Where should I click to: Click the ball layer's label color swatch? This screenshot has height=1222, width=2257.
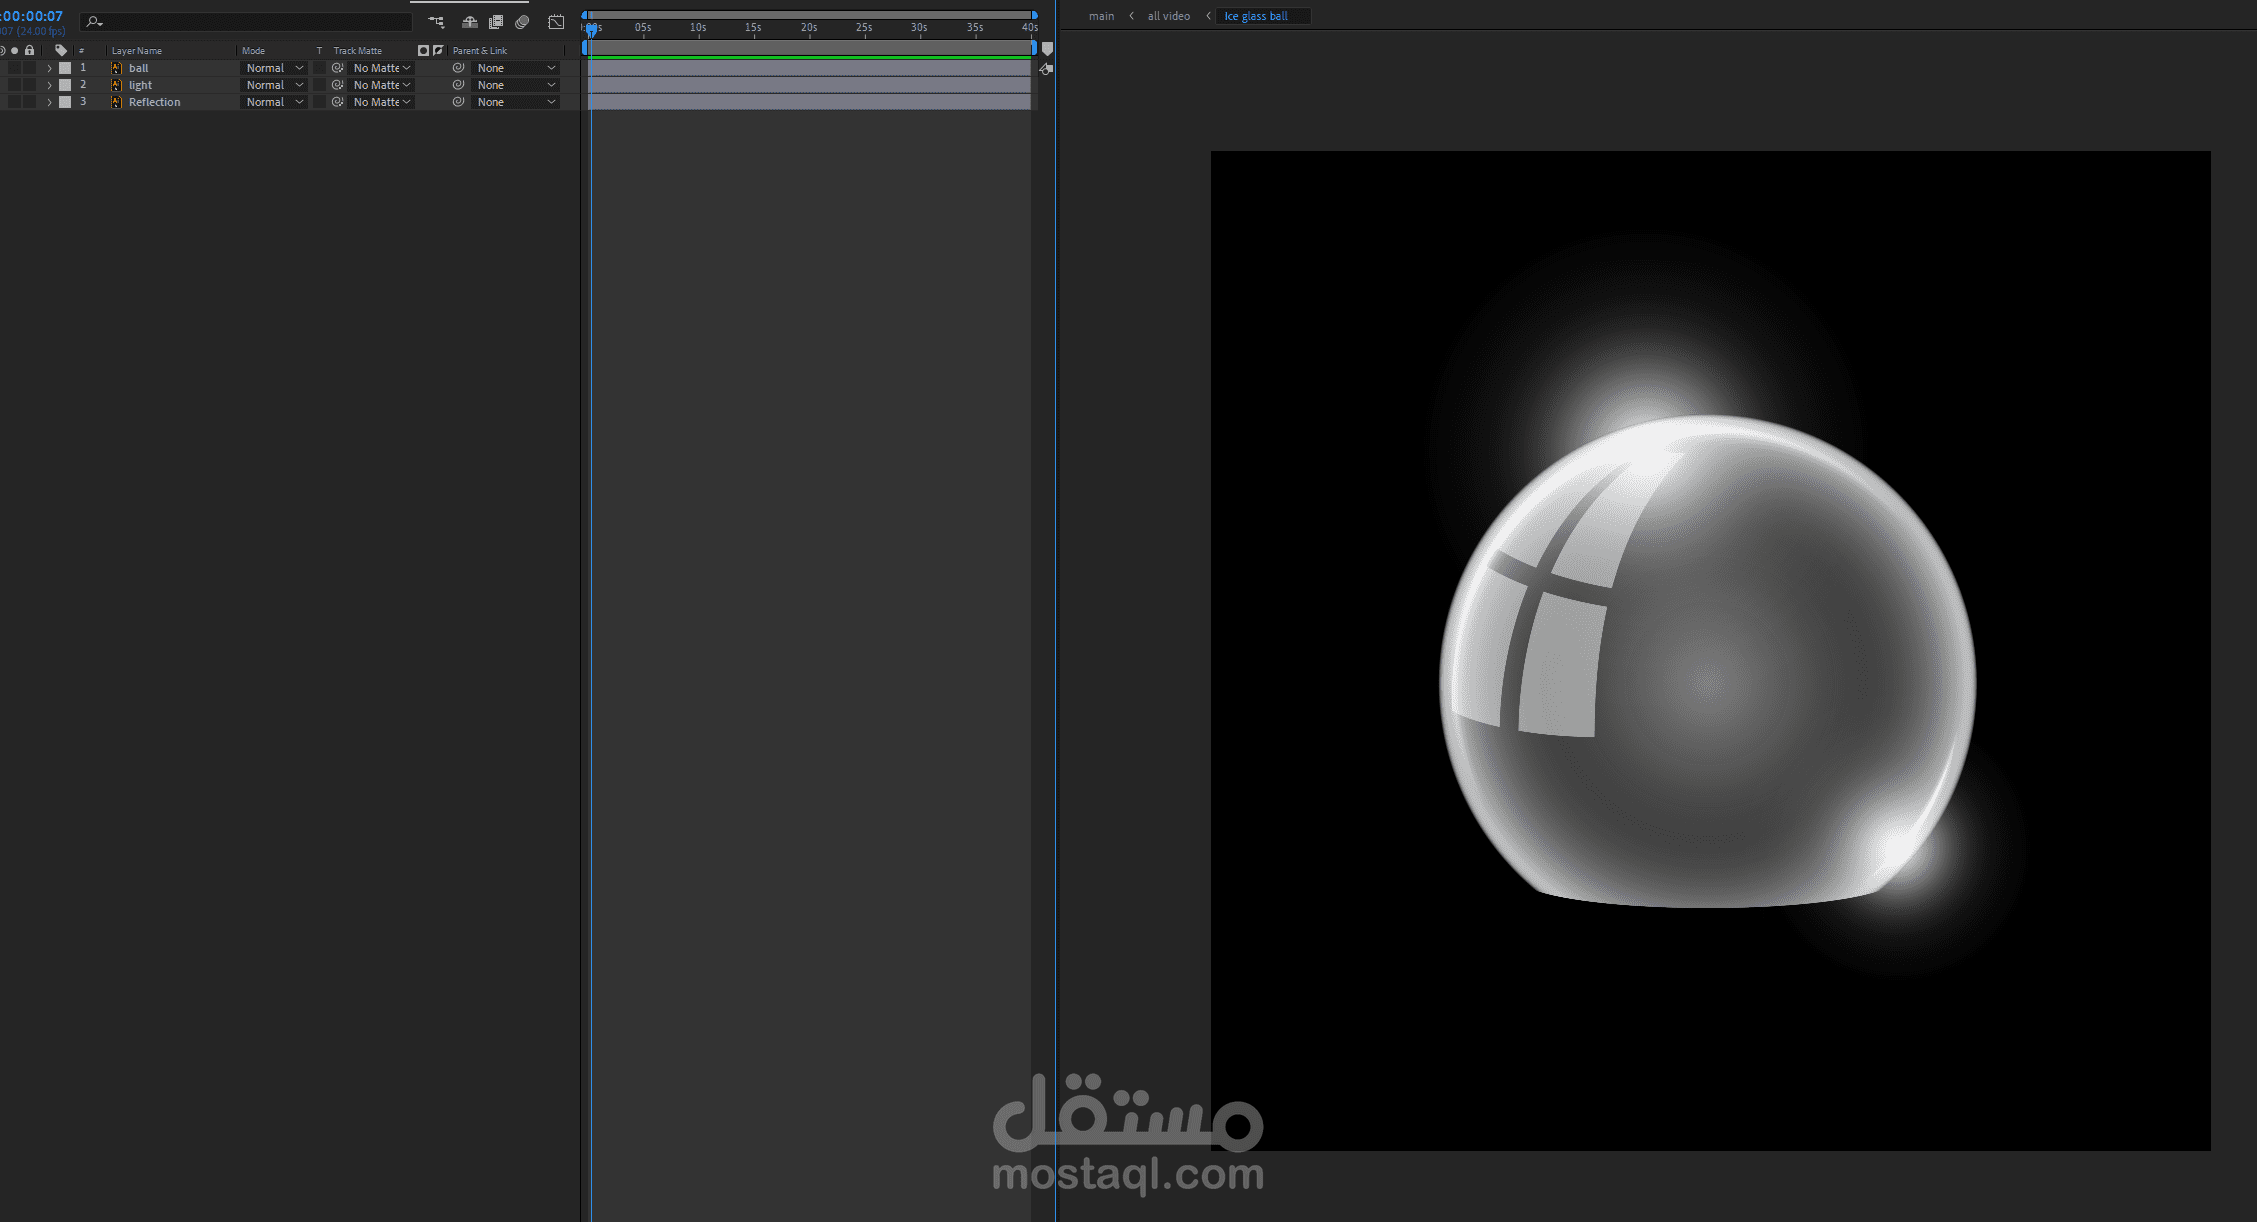pos(65,68)
